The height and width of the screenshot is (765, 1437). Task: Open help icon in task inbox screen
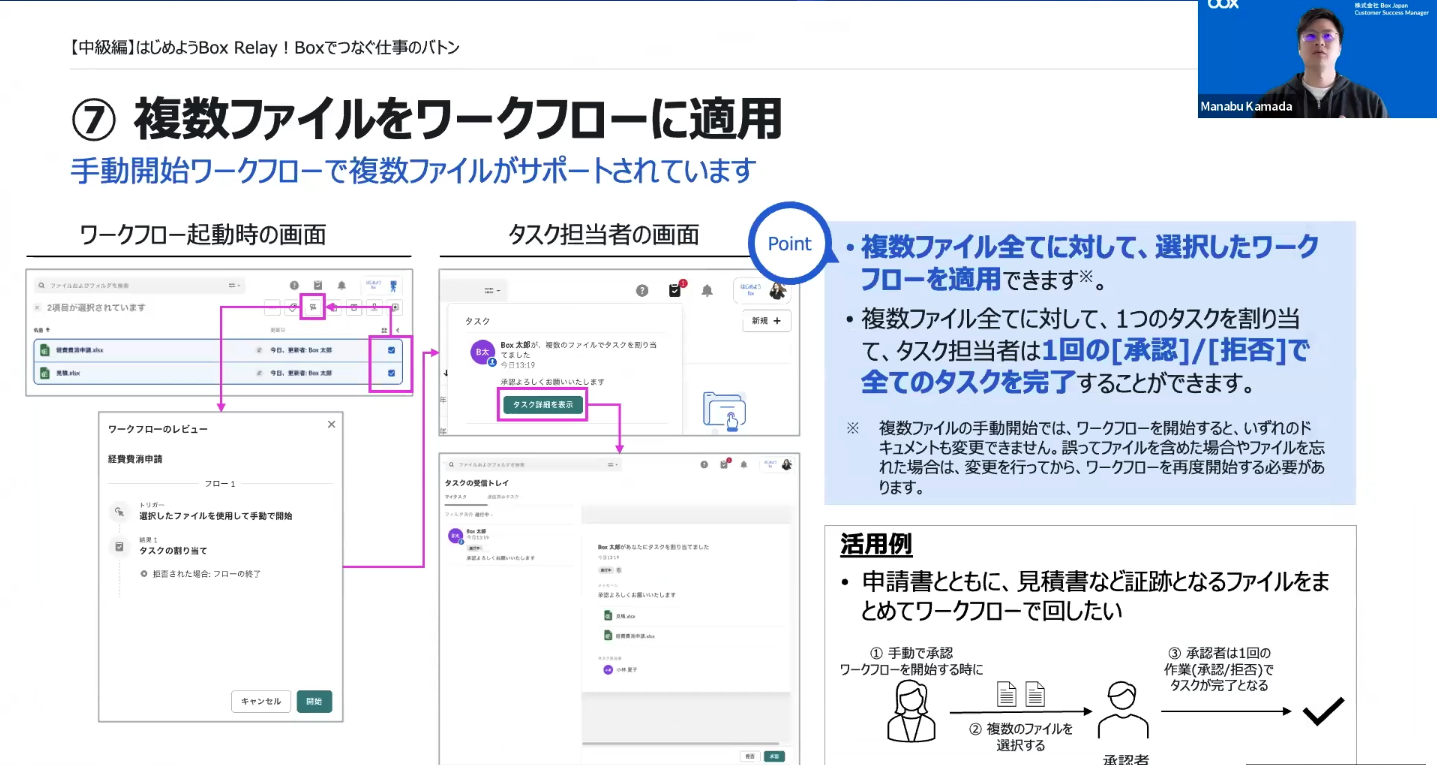point(704,464)
